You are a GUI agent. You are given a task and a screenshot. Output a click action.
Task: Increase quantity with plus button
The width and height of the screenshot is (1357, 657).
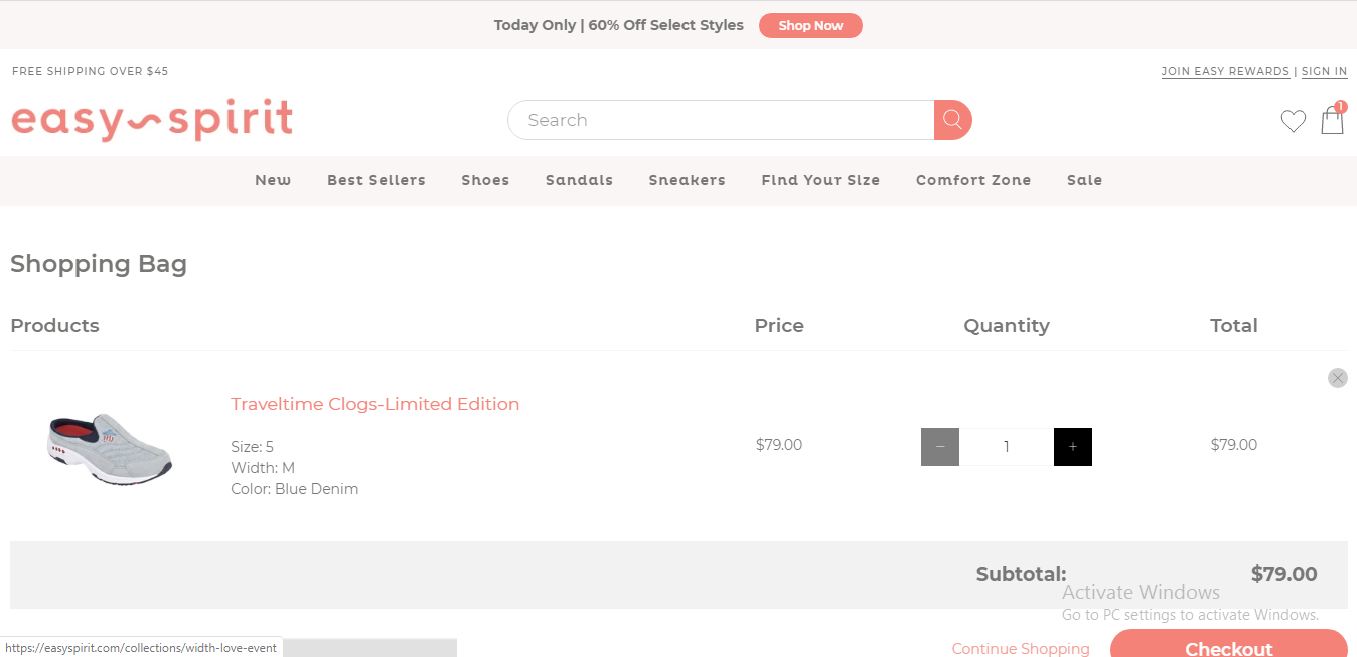pos(1073,447)
